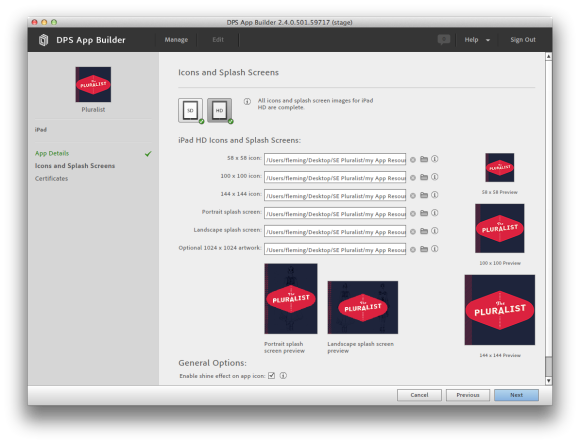
Task: Open the Edit menu
Action: [218, 40]
